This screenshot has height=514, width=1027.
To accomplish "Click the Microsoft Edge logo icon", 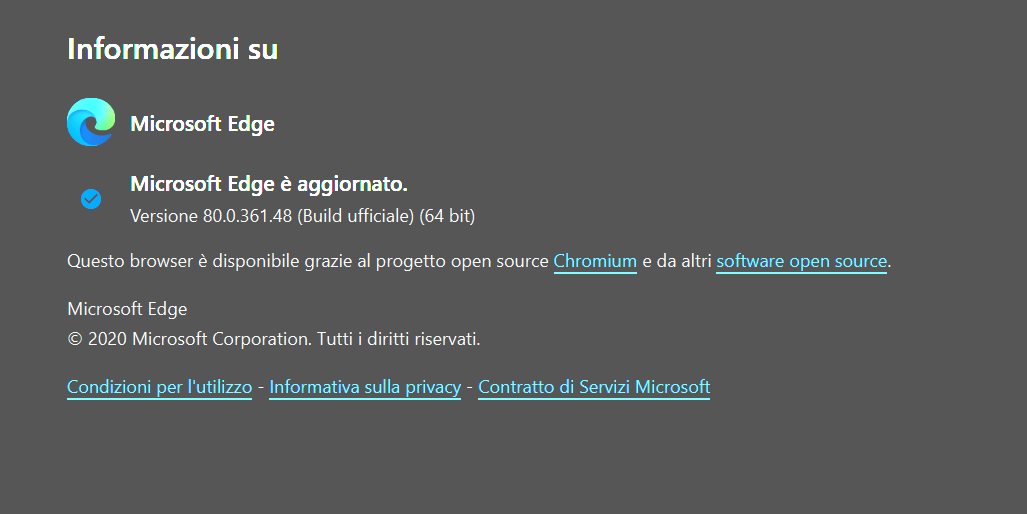I will click(x=91, y=122).
